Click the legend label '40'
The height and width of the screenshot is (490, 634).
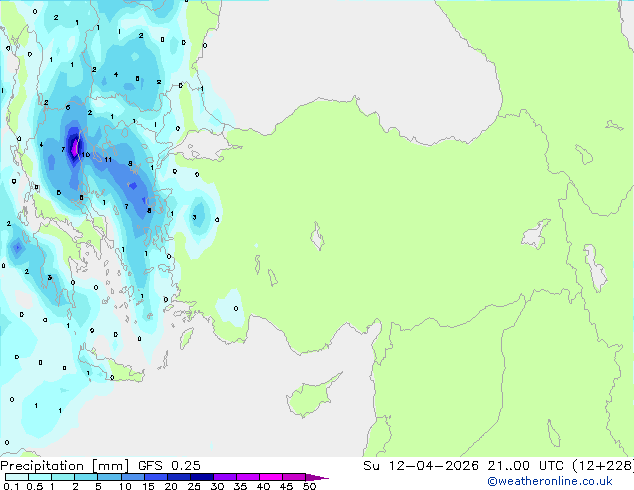263,486
